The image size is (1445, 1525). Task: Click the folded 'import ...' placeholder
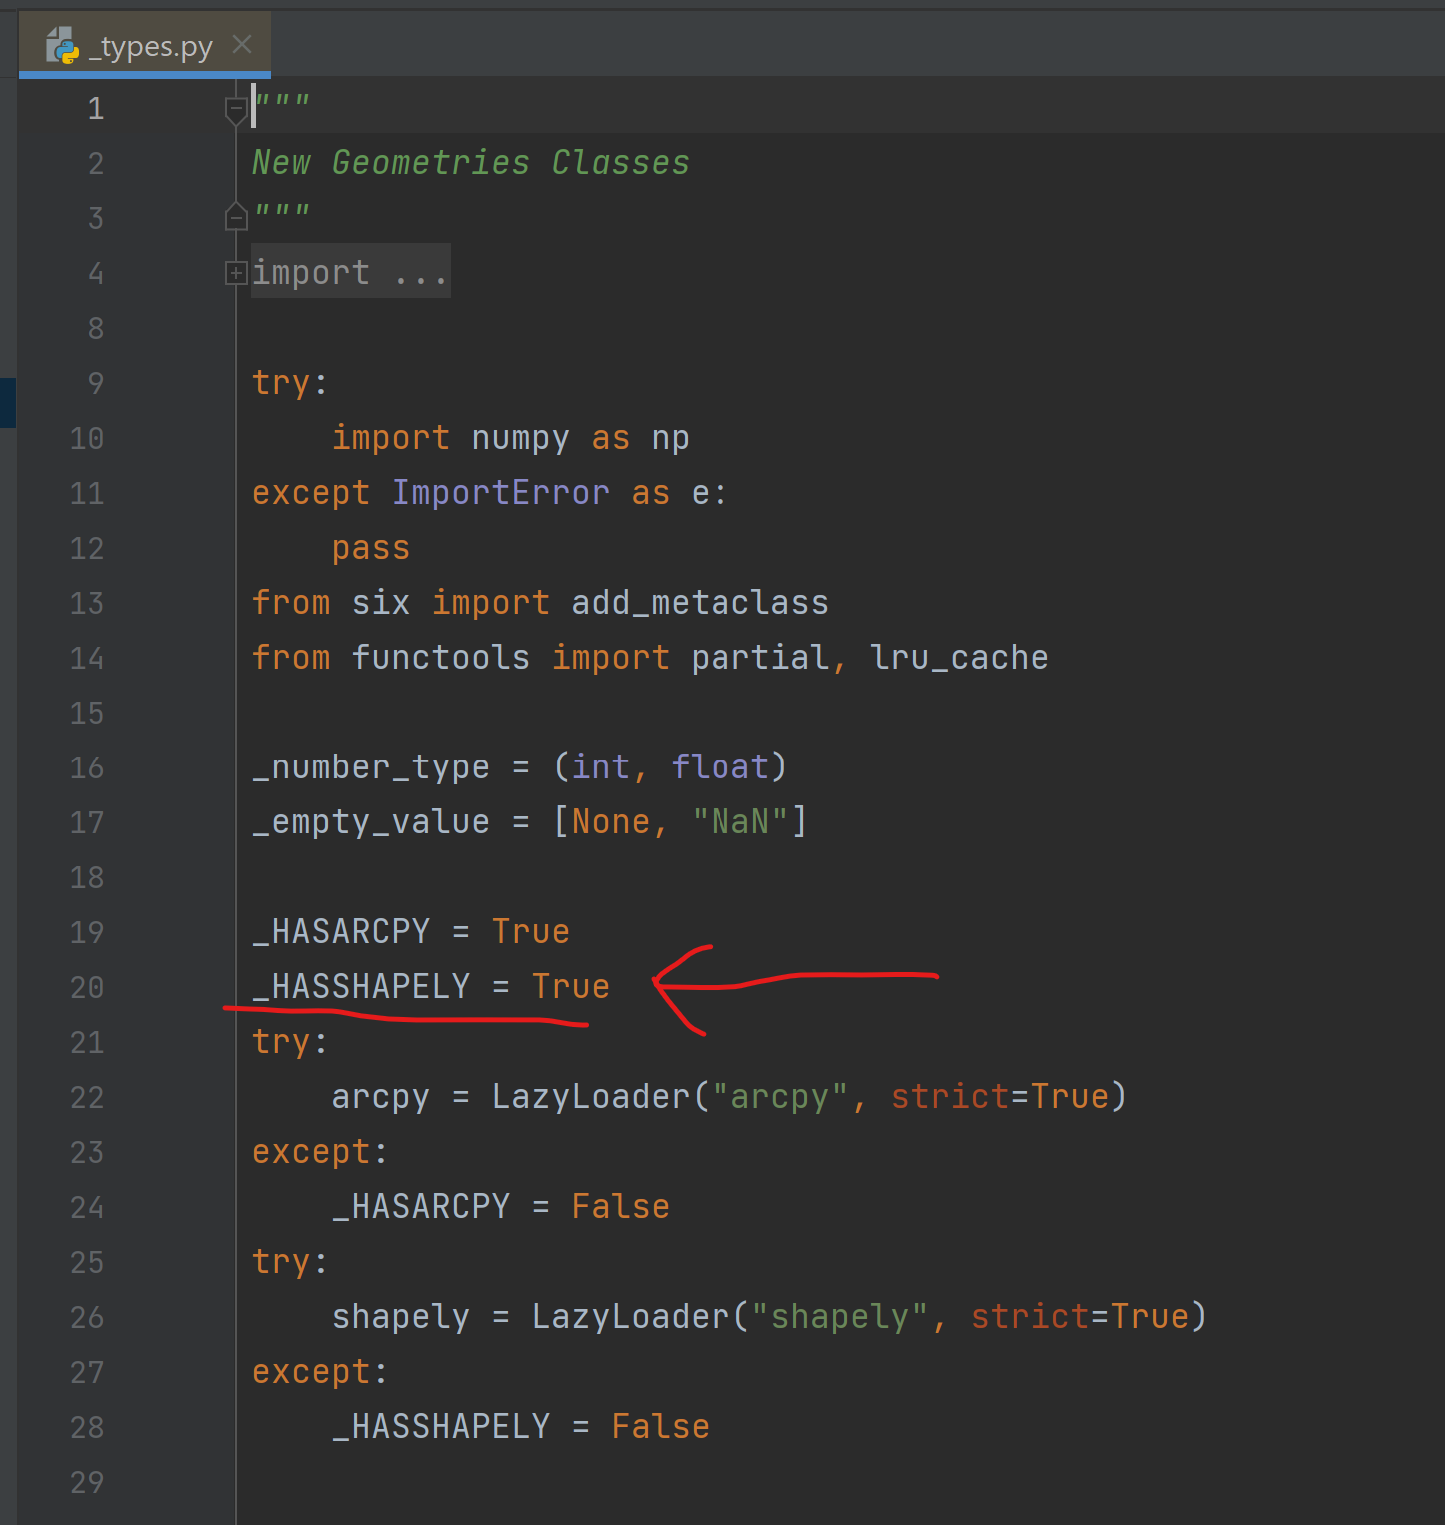coord(348,271)
